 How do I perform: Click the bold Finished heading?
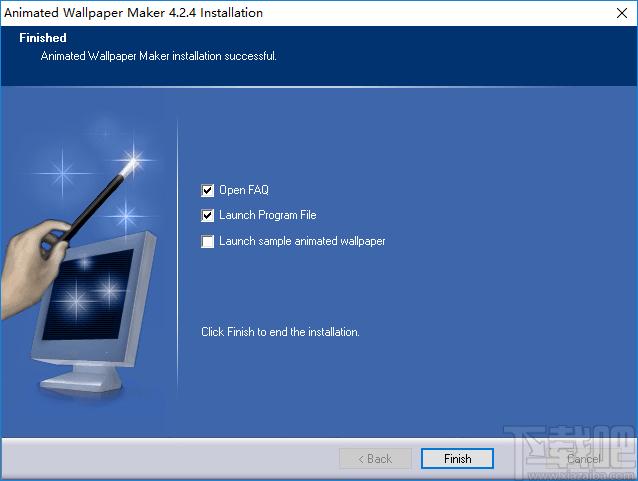43,38
